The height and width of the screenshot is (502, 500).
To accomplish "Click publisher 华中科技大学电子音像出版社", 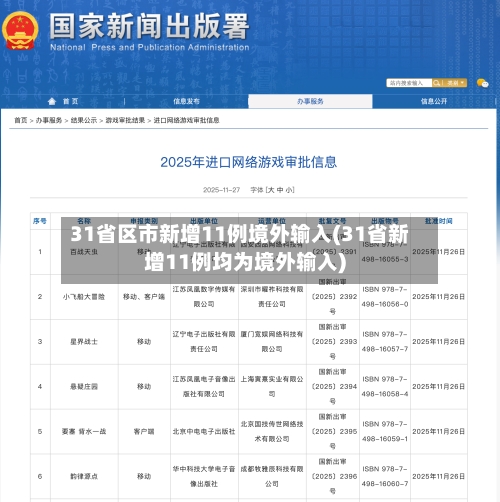I will pyautogui.click(x=204, y=477).
